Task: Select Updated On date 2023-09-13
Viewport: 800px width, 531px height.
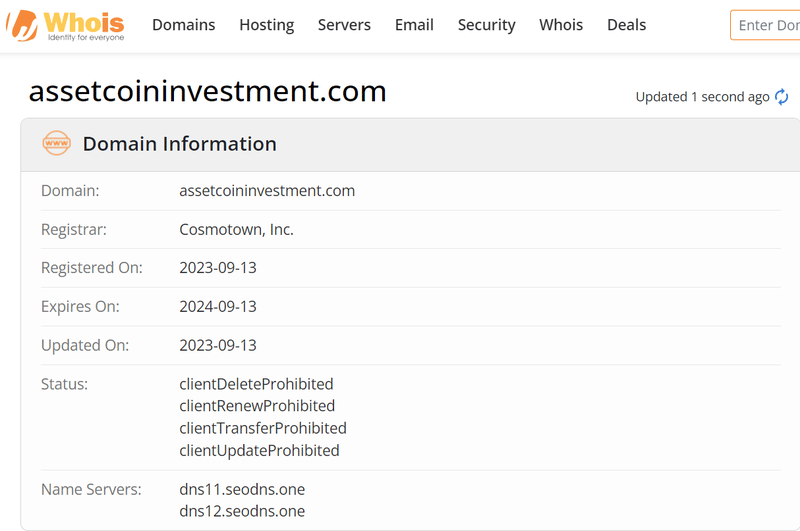Action: [x=218, y=345]
